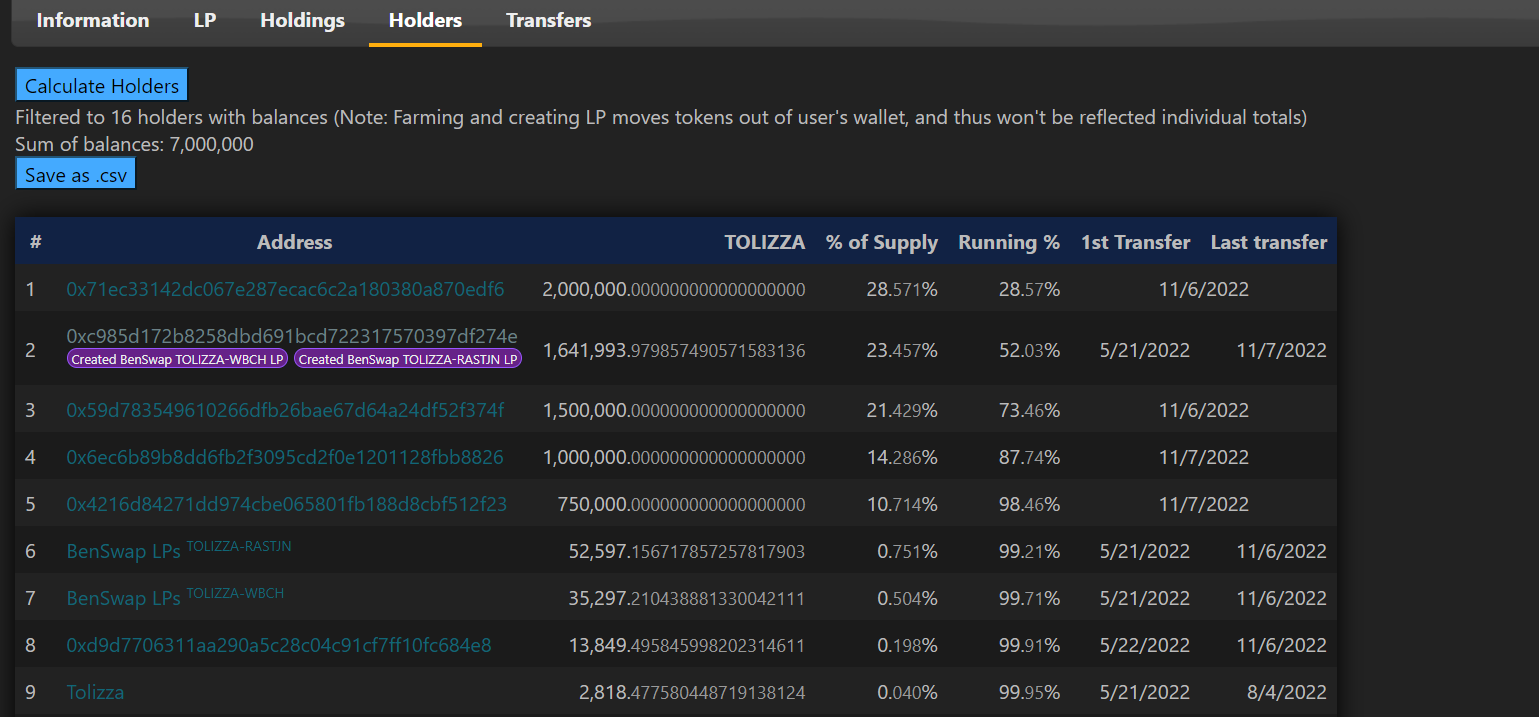The image size is (1539, 717).
Task: Click the Running % column header
Action: pos(1009,242)
